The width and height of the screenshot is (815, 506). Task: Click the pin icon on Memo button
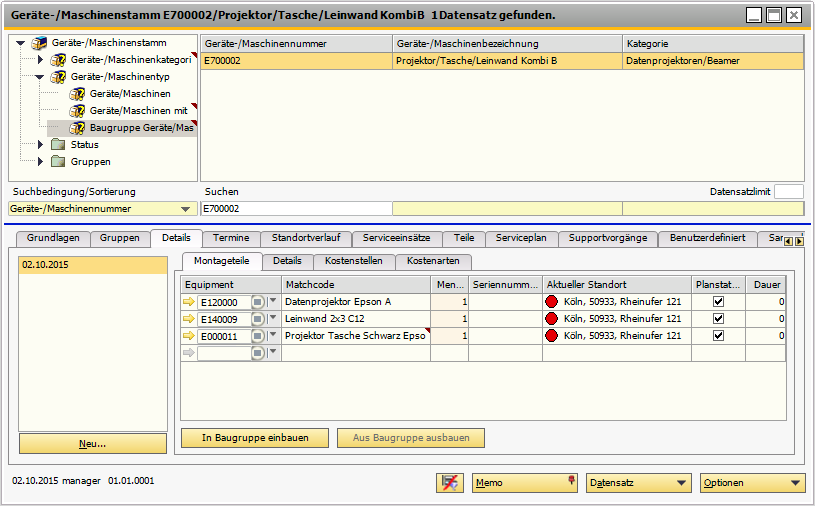point(572,480)
